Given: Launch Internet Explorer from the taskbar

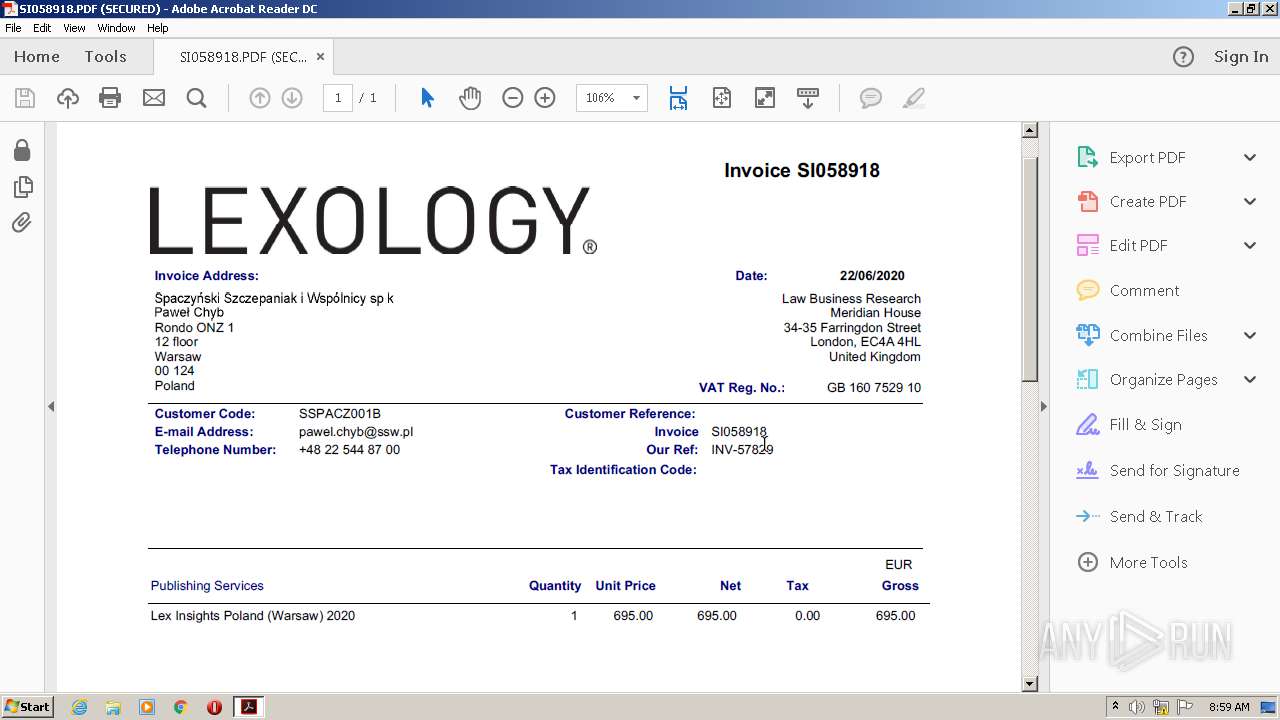Looking at the screenshot, I should (79, 707).
